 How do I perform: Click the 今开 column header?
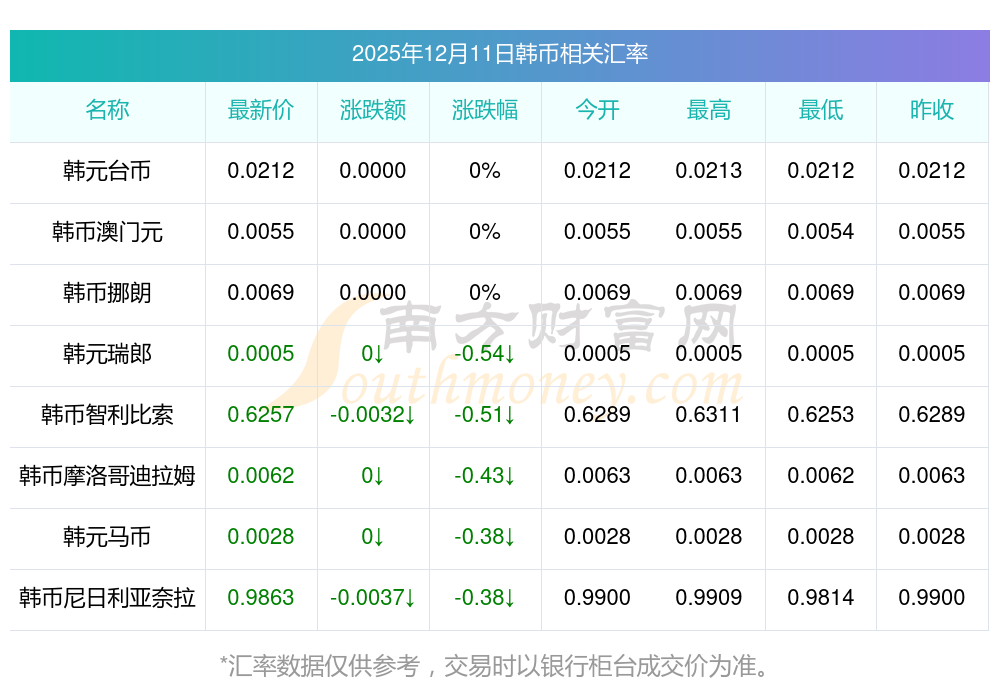(x=597, y=110)
